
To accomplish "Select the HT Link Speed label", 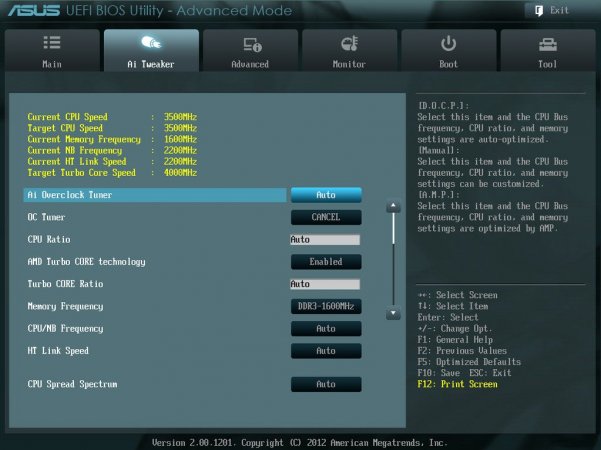I will pos(58,351).
